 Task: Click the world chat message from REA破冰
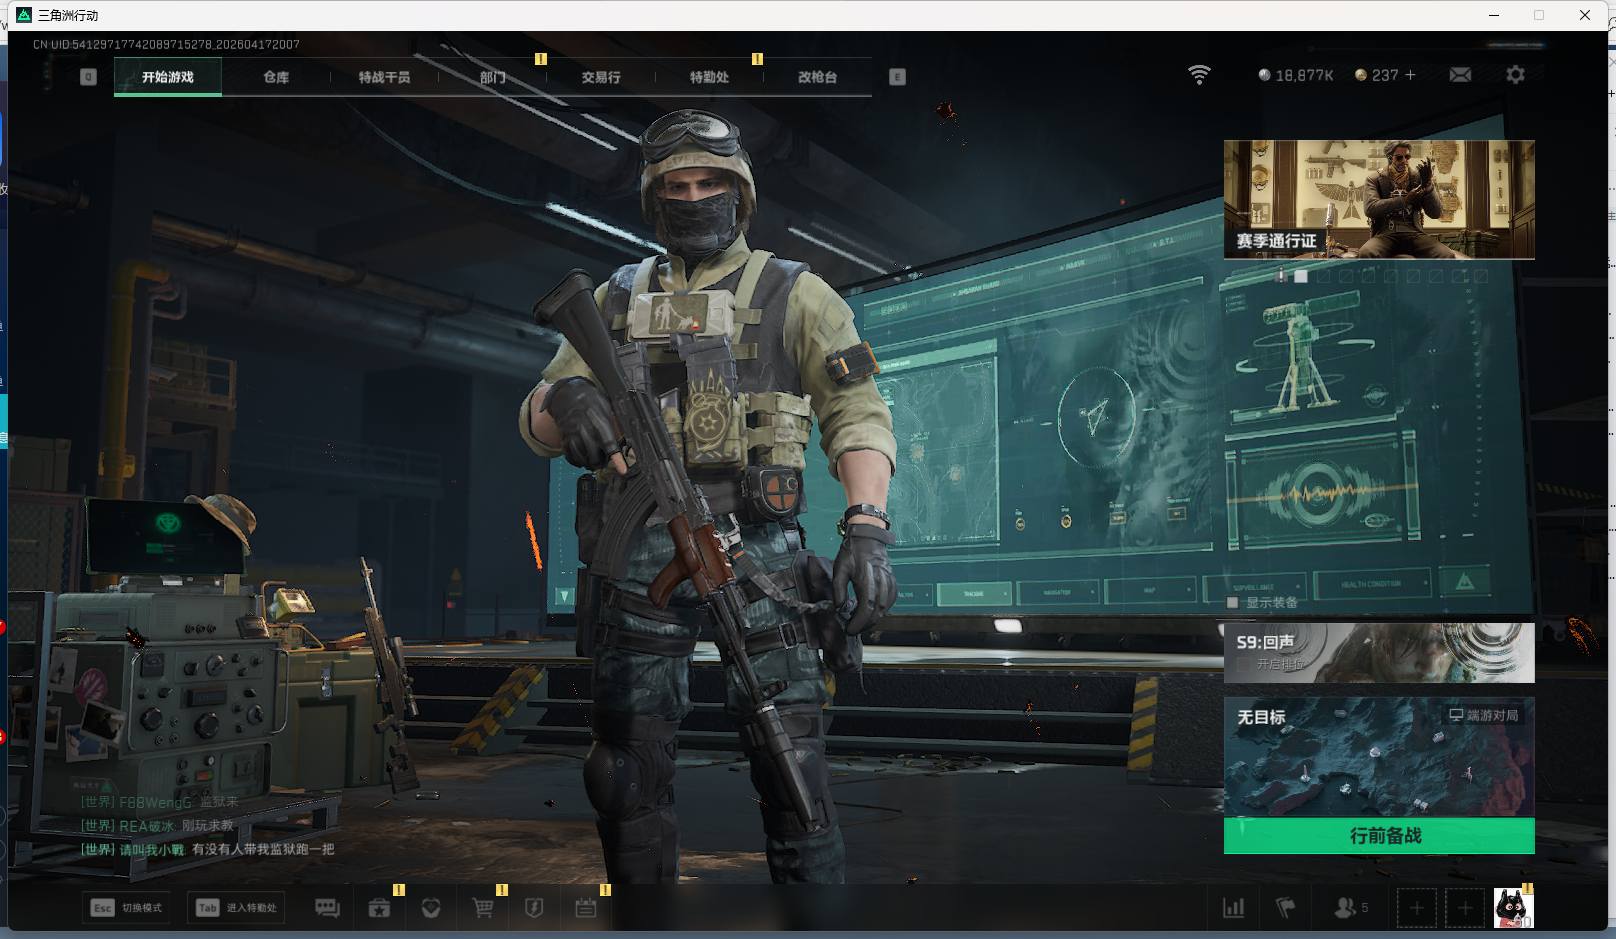[x=157, y=826]
